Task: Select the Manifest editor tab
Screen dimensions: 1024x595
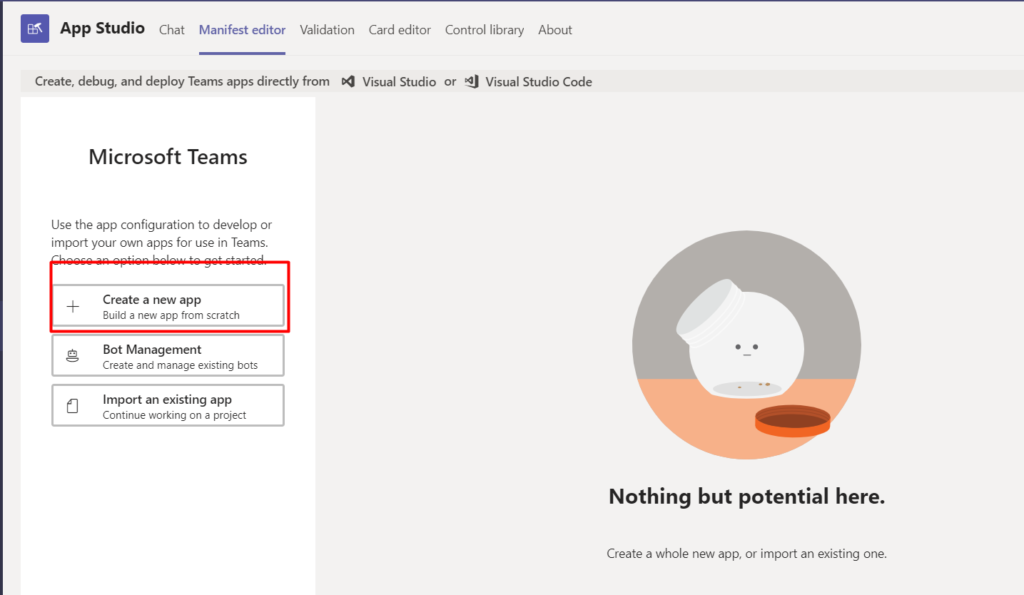Action: (242, 30)
